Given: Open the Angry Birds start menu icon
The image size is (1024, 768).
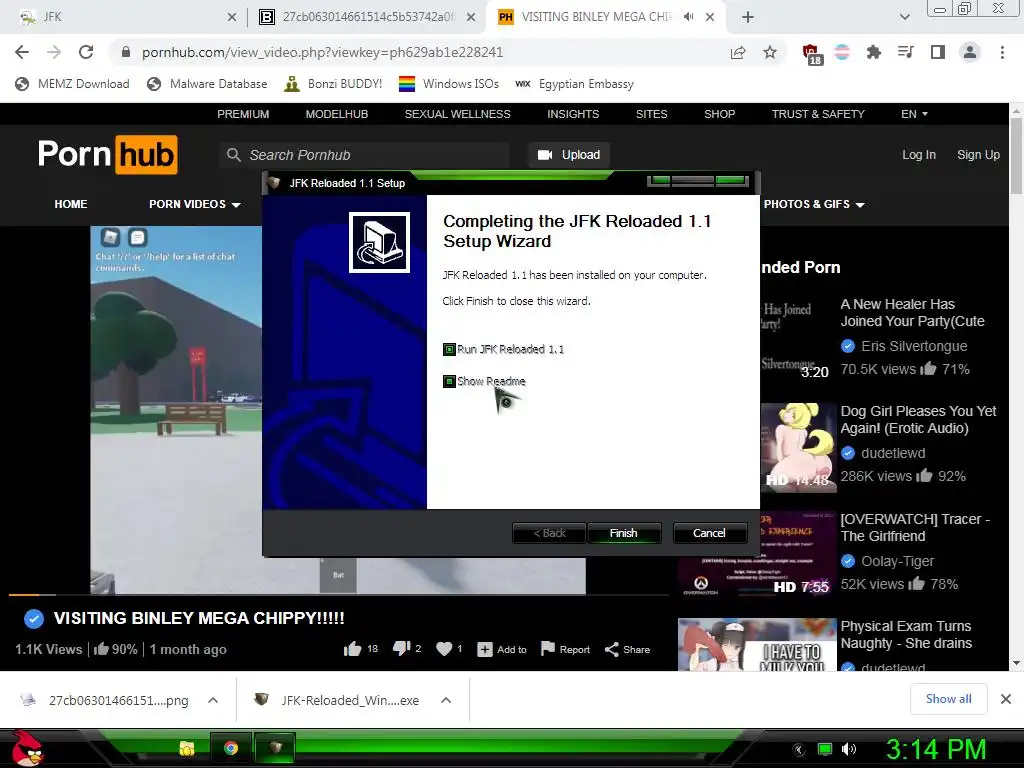Looking at the screenshot, I should coord(27,748).
